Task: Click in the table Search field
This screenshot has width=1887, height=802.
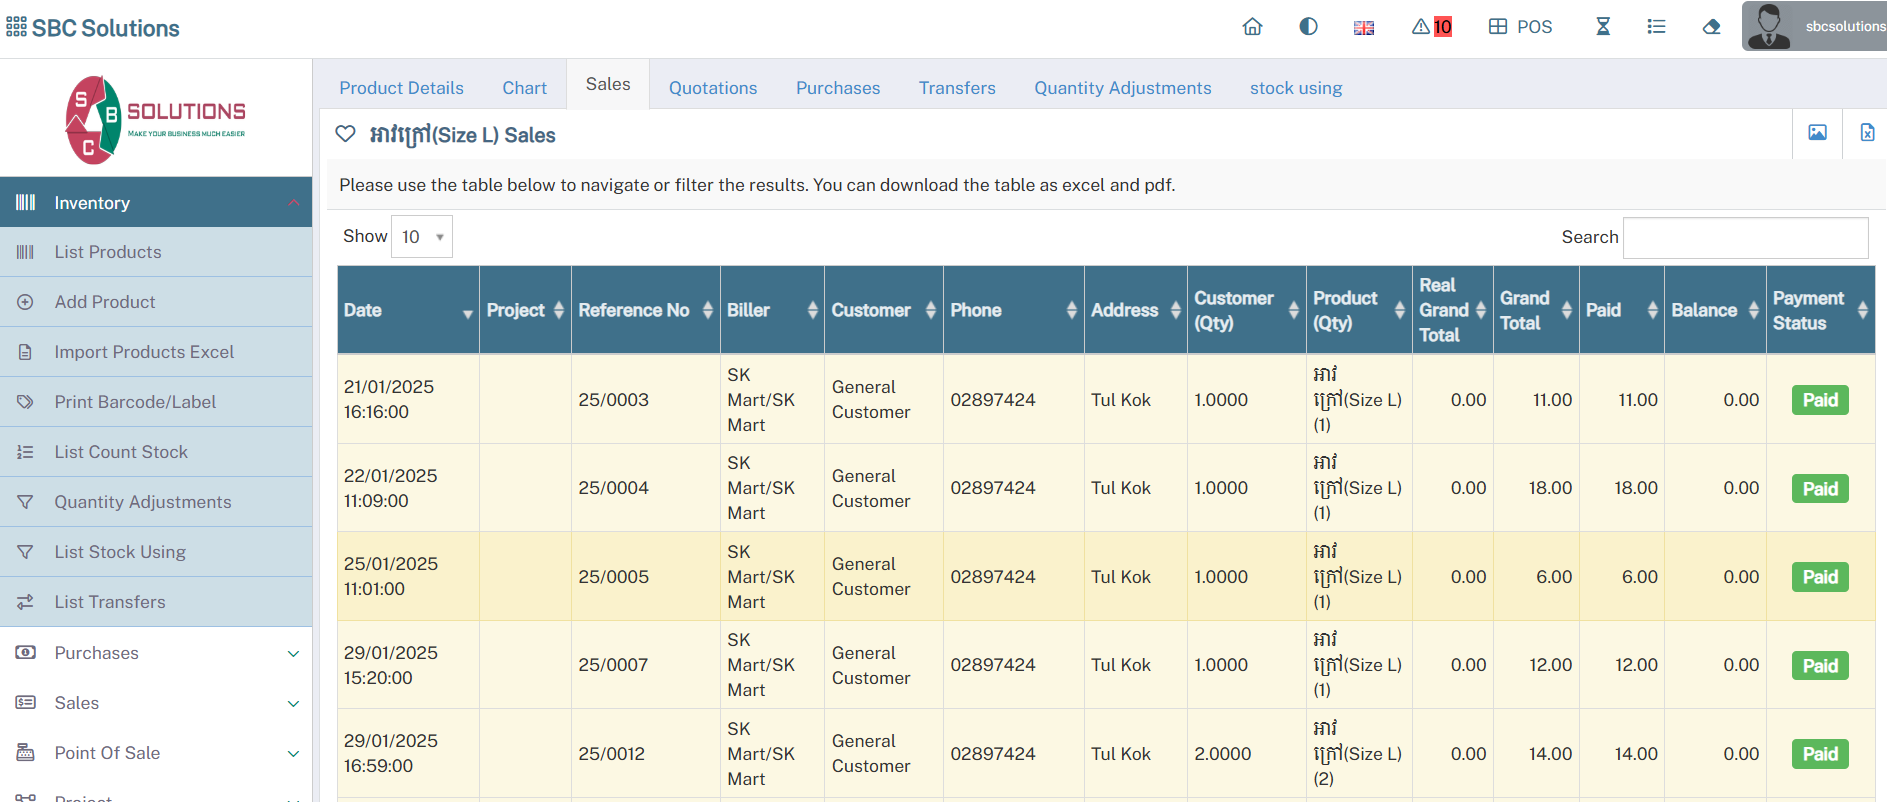Action: point(1744,238)
